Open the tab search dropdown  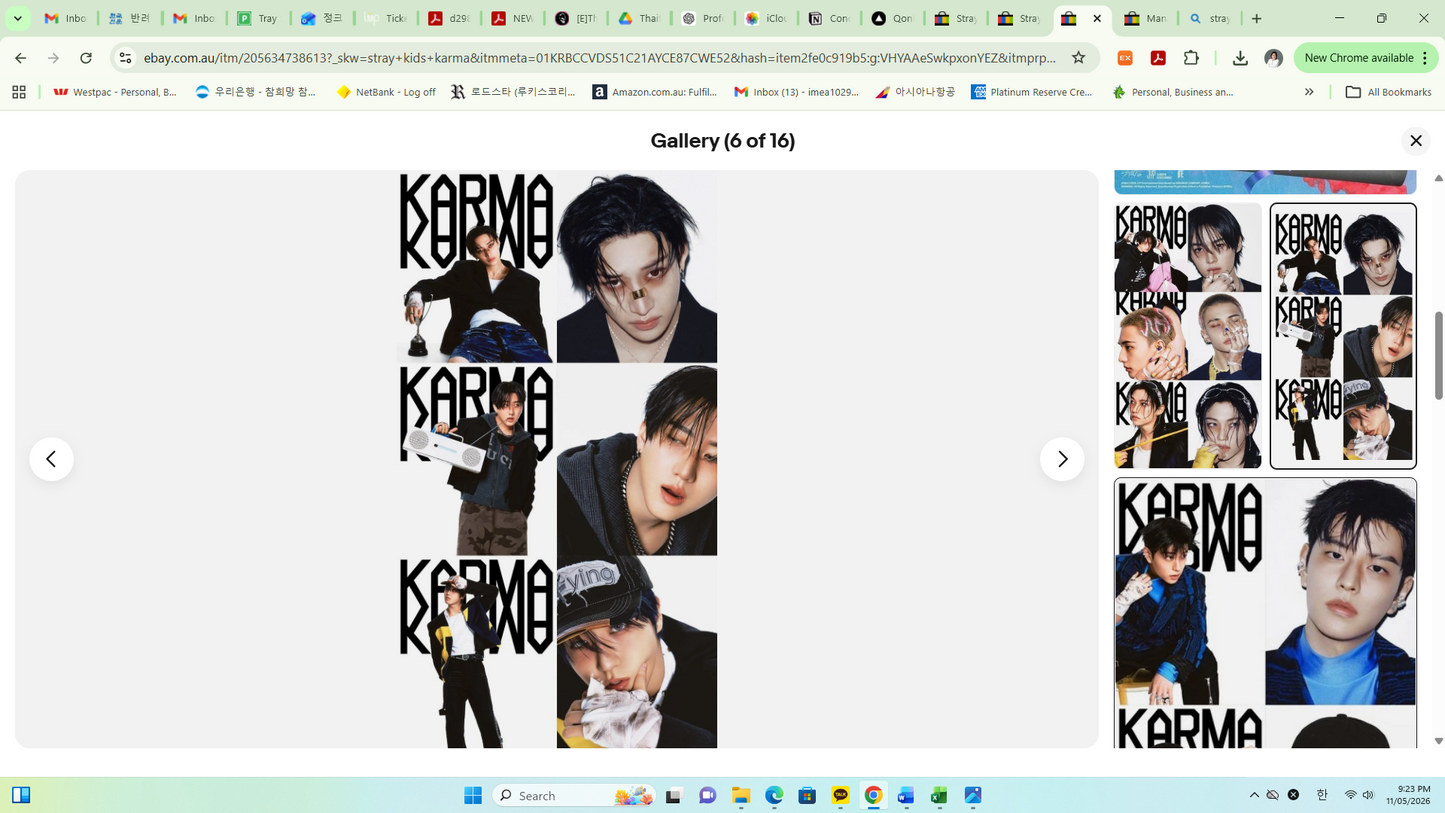pos(17,18)
